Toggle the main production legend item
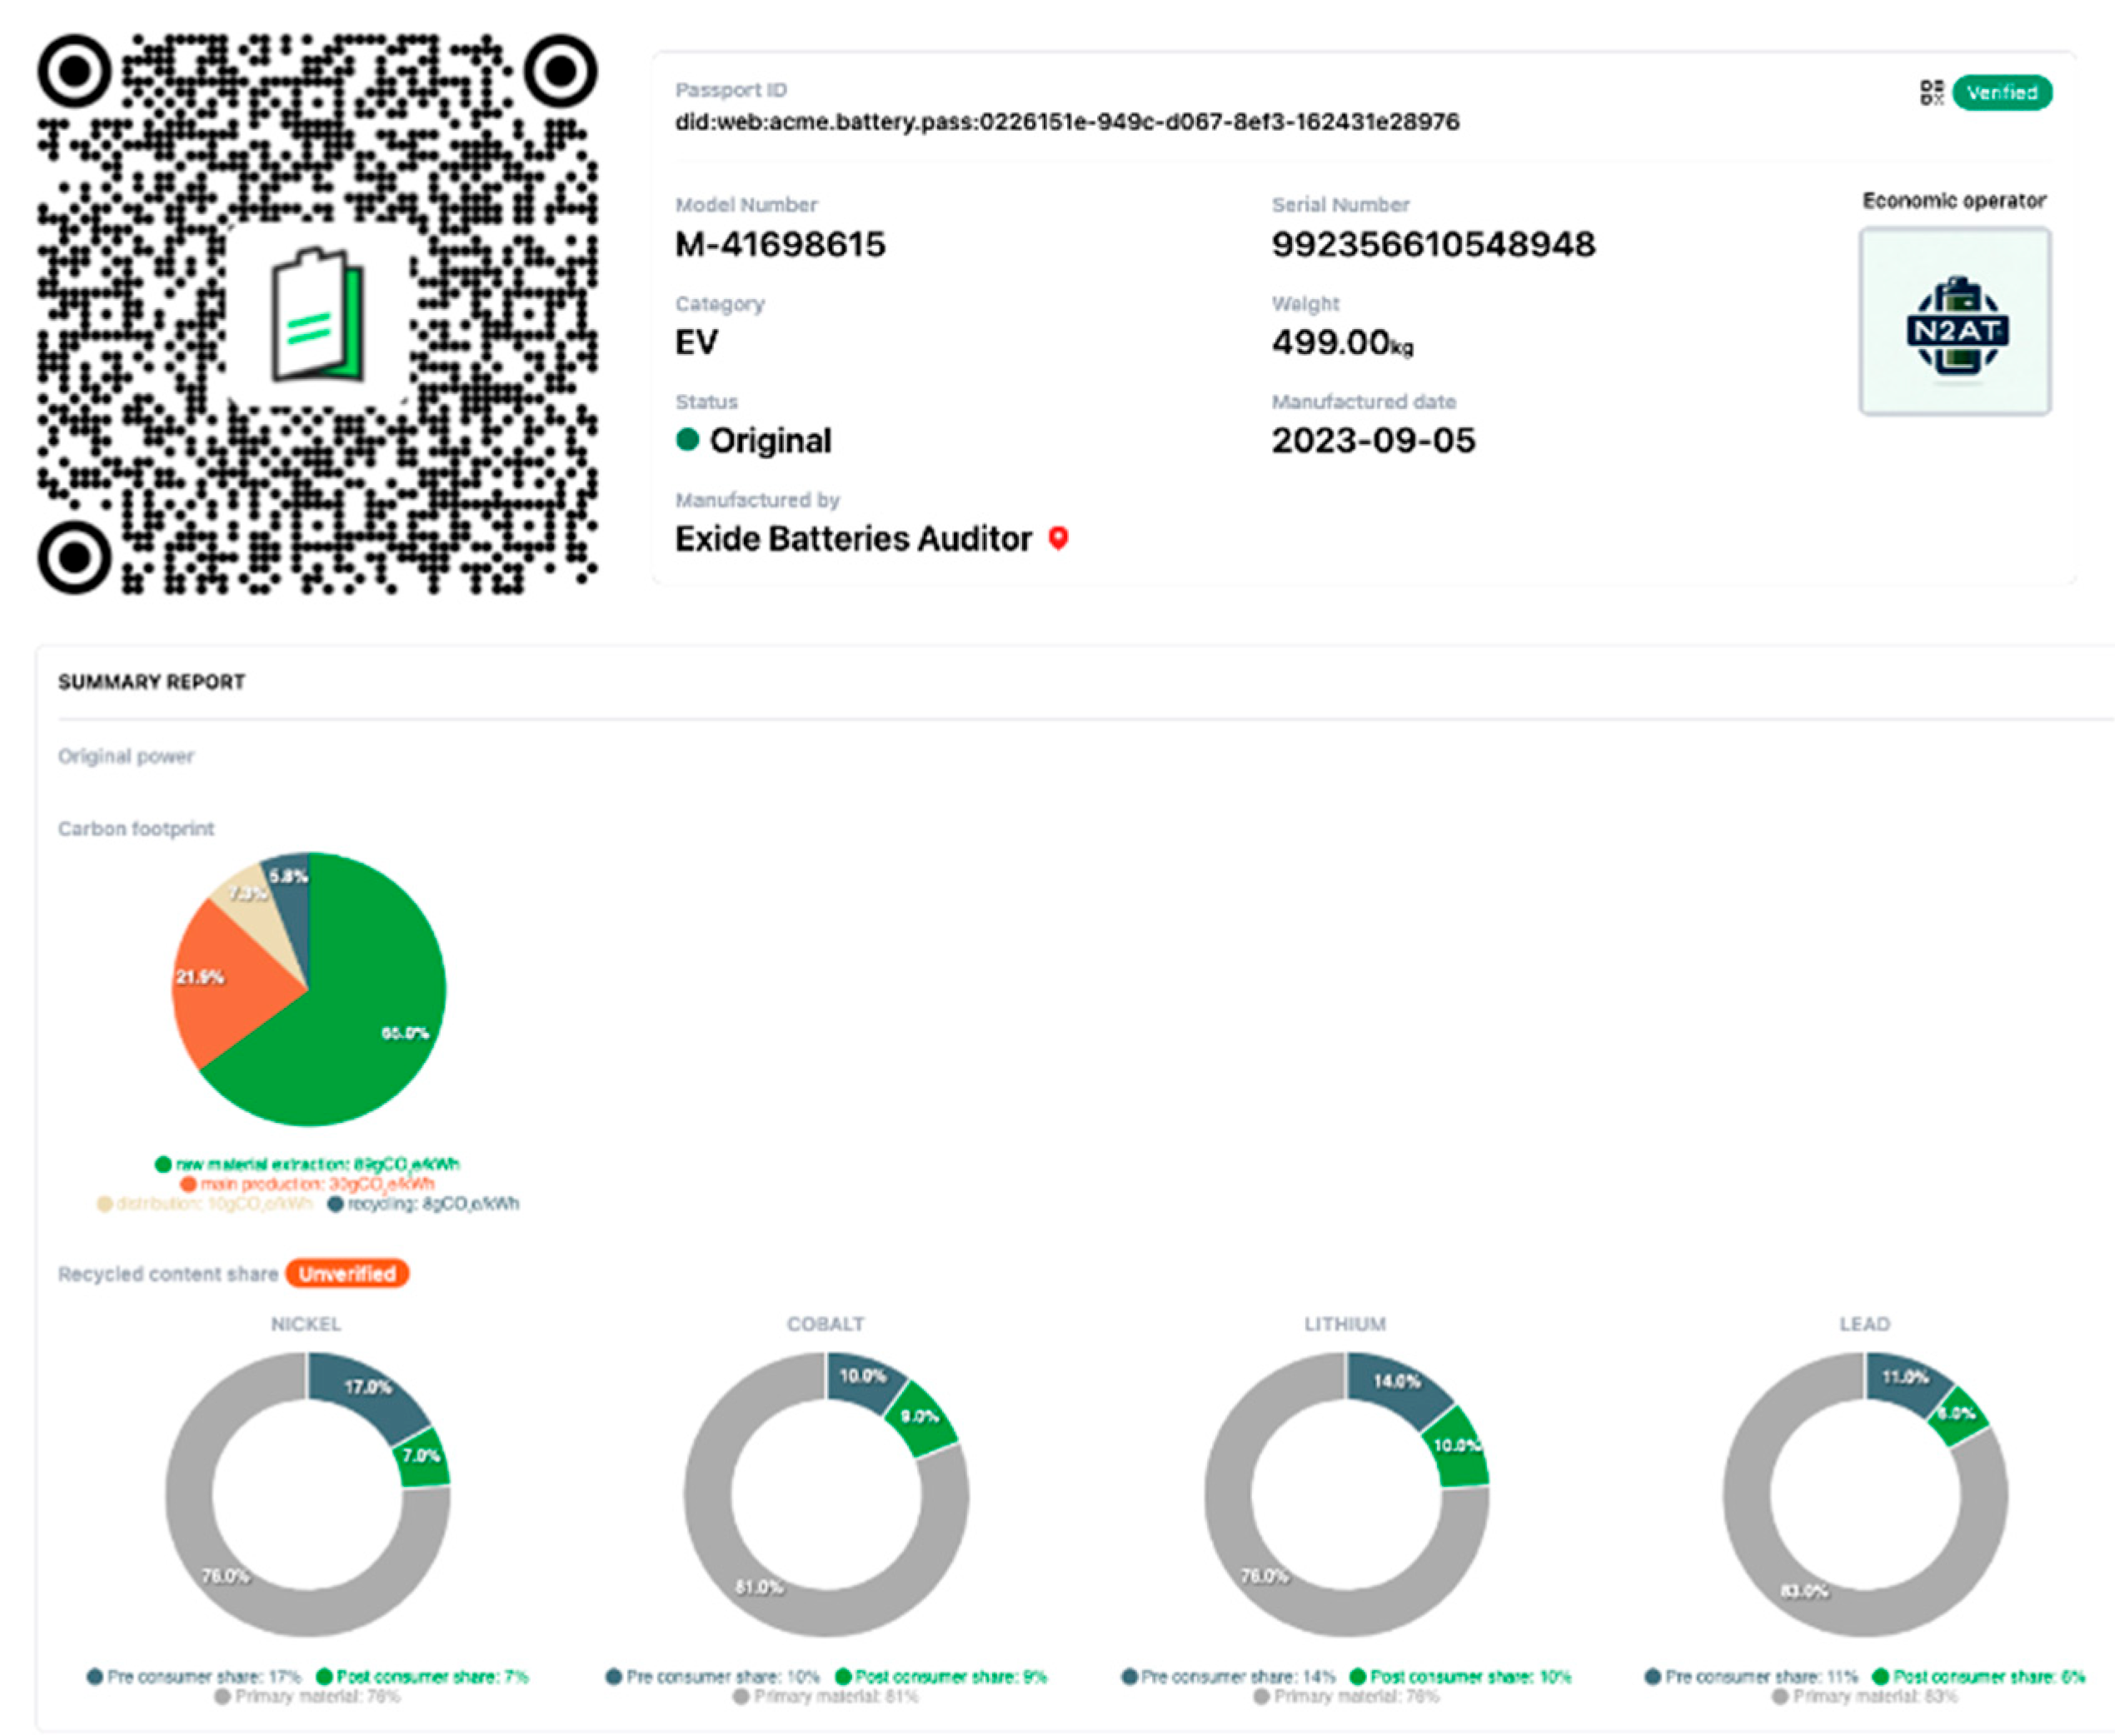 (307, 1184)
